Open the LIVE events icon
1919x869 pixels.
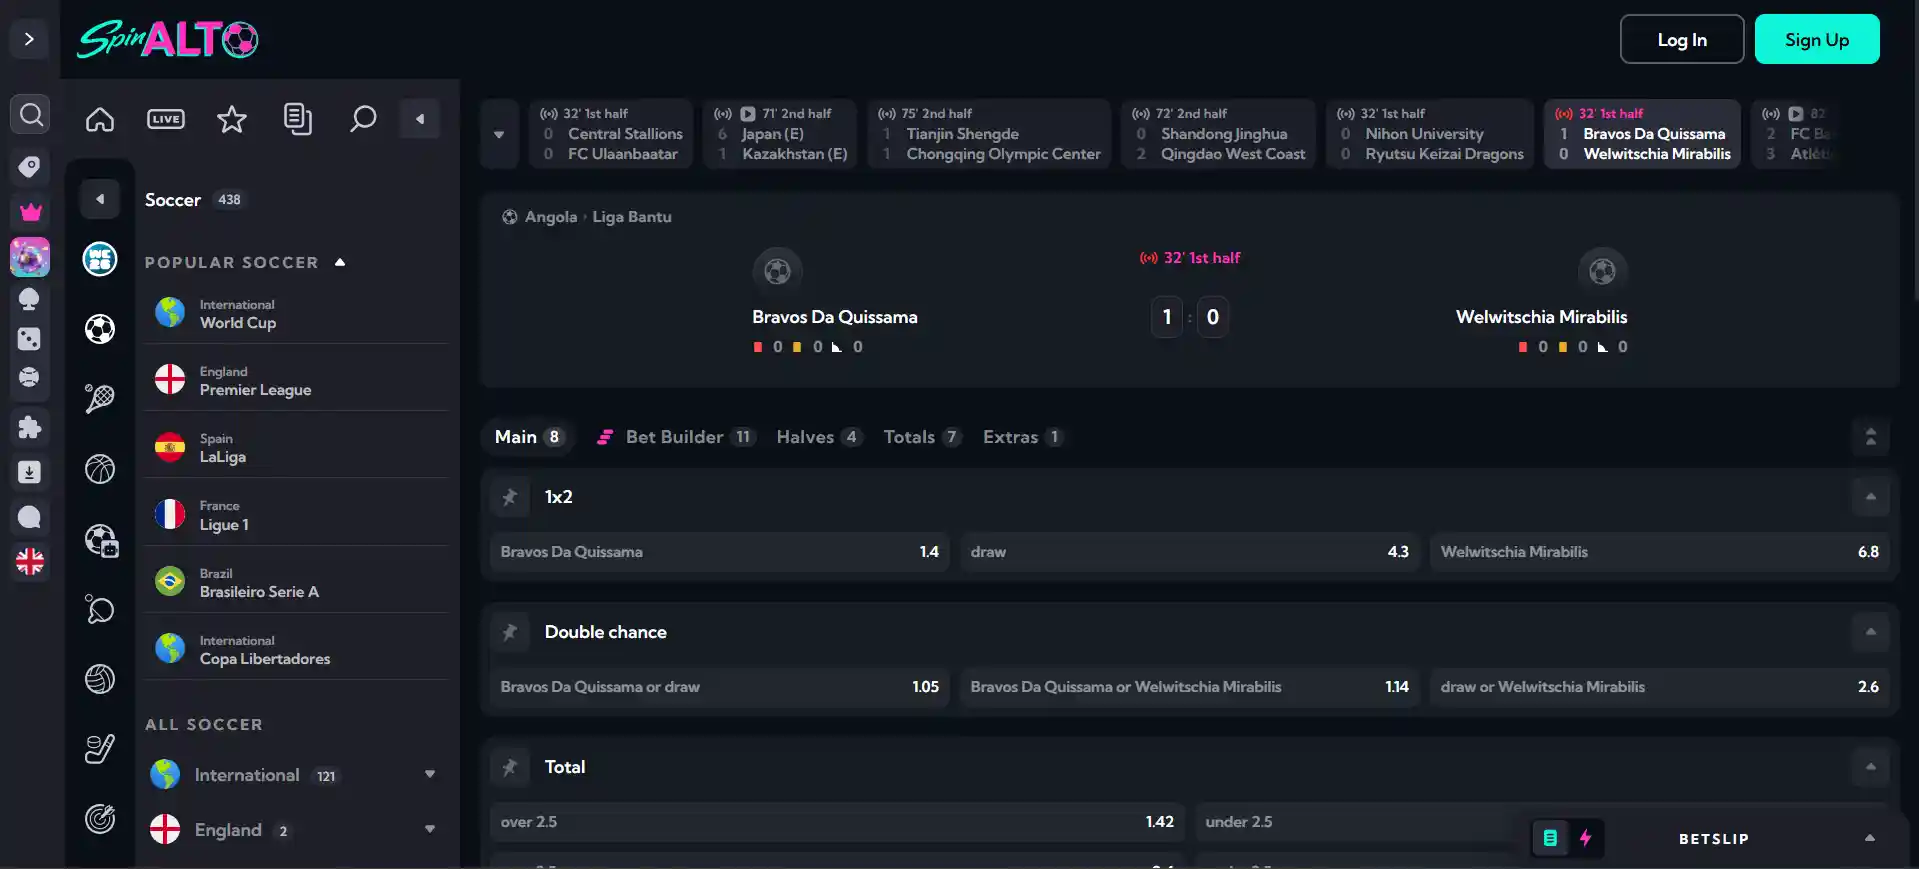click(166, 119)
